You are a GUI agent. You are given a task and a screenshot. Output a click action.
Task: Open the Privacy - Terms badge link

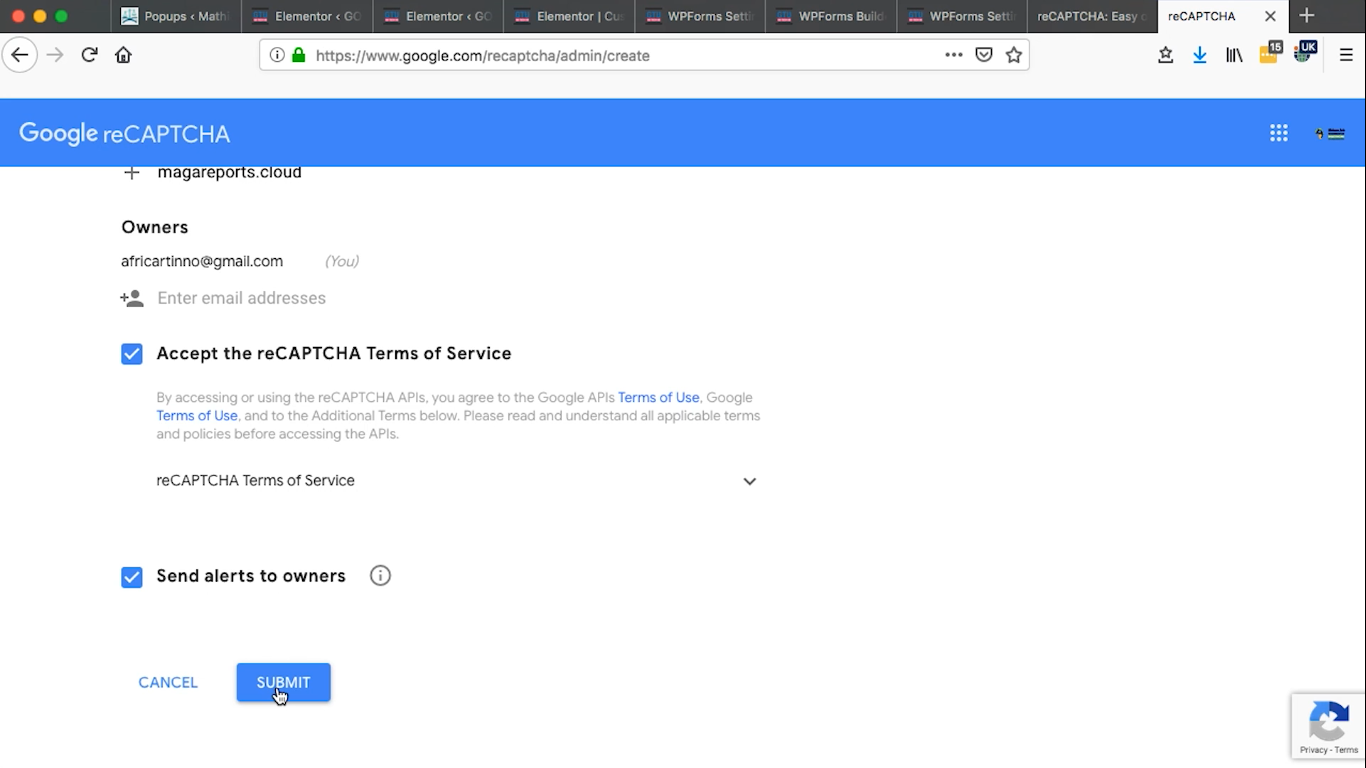click(x=1328, y=750)
